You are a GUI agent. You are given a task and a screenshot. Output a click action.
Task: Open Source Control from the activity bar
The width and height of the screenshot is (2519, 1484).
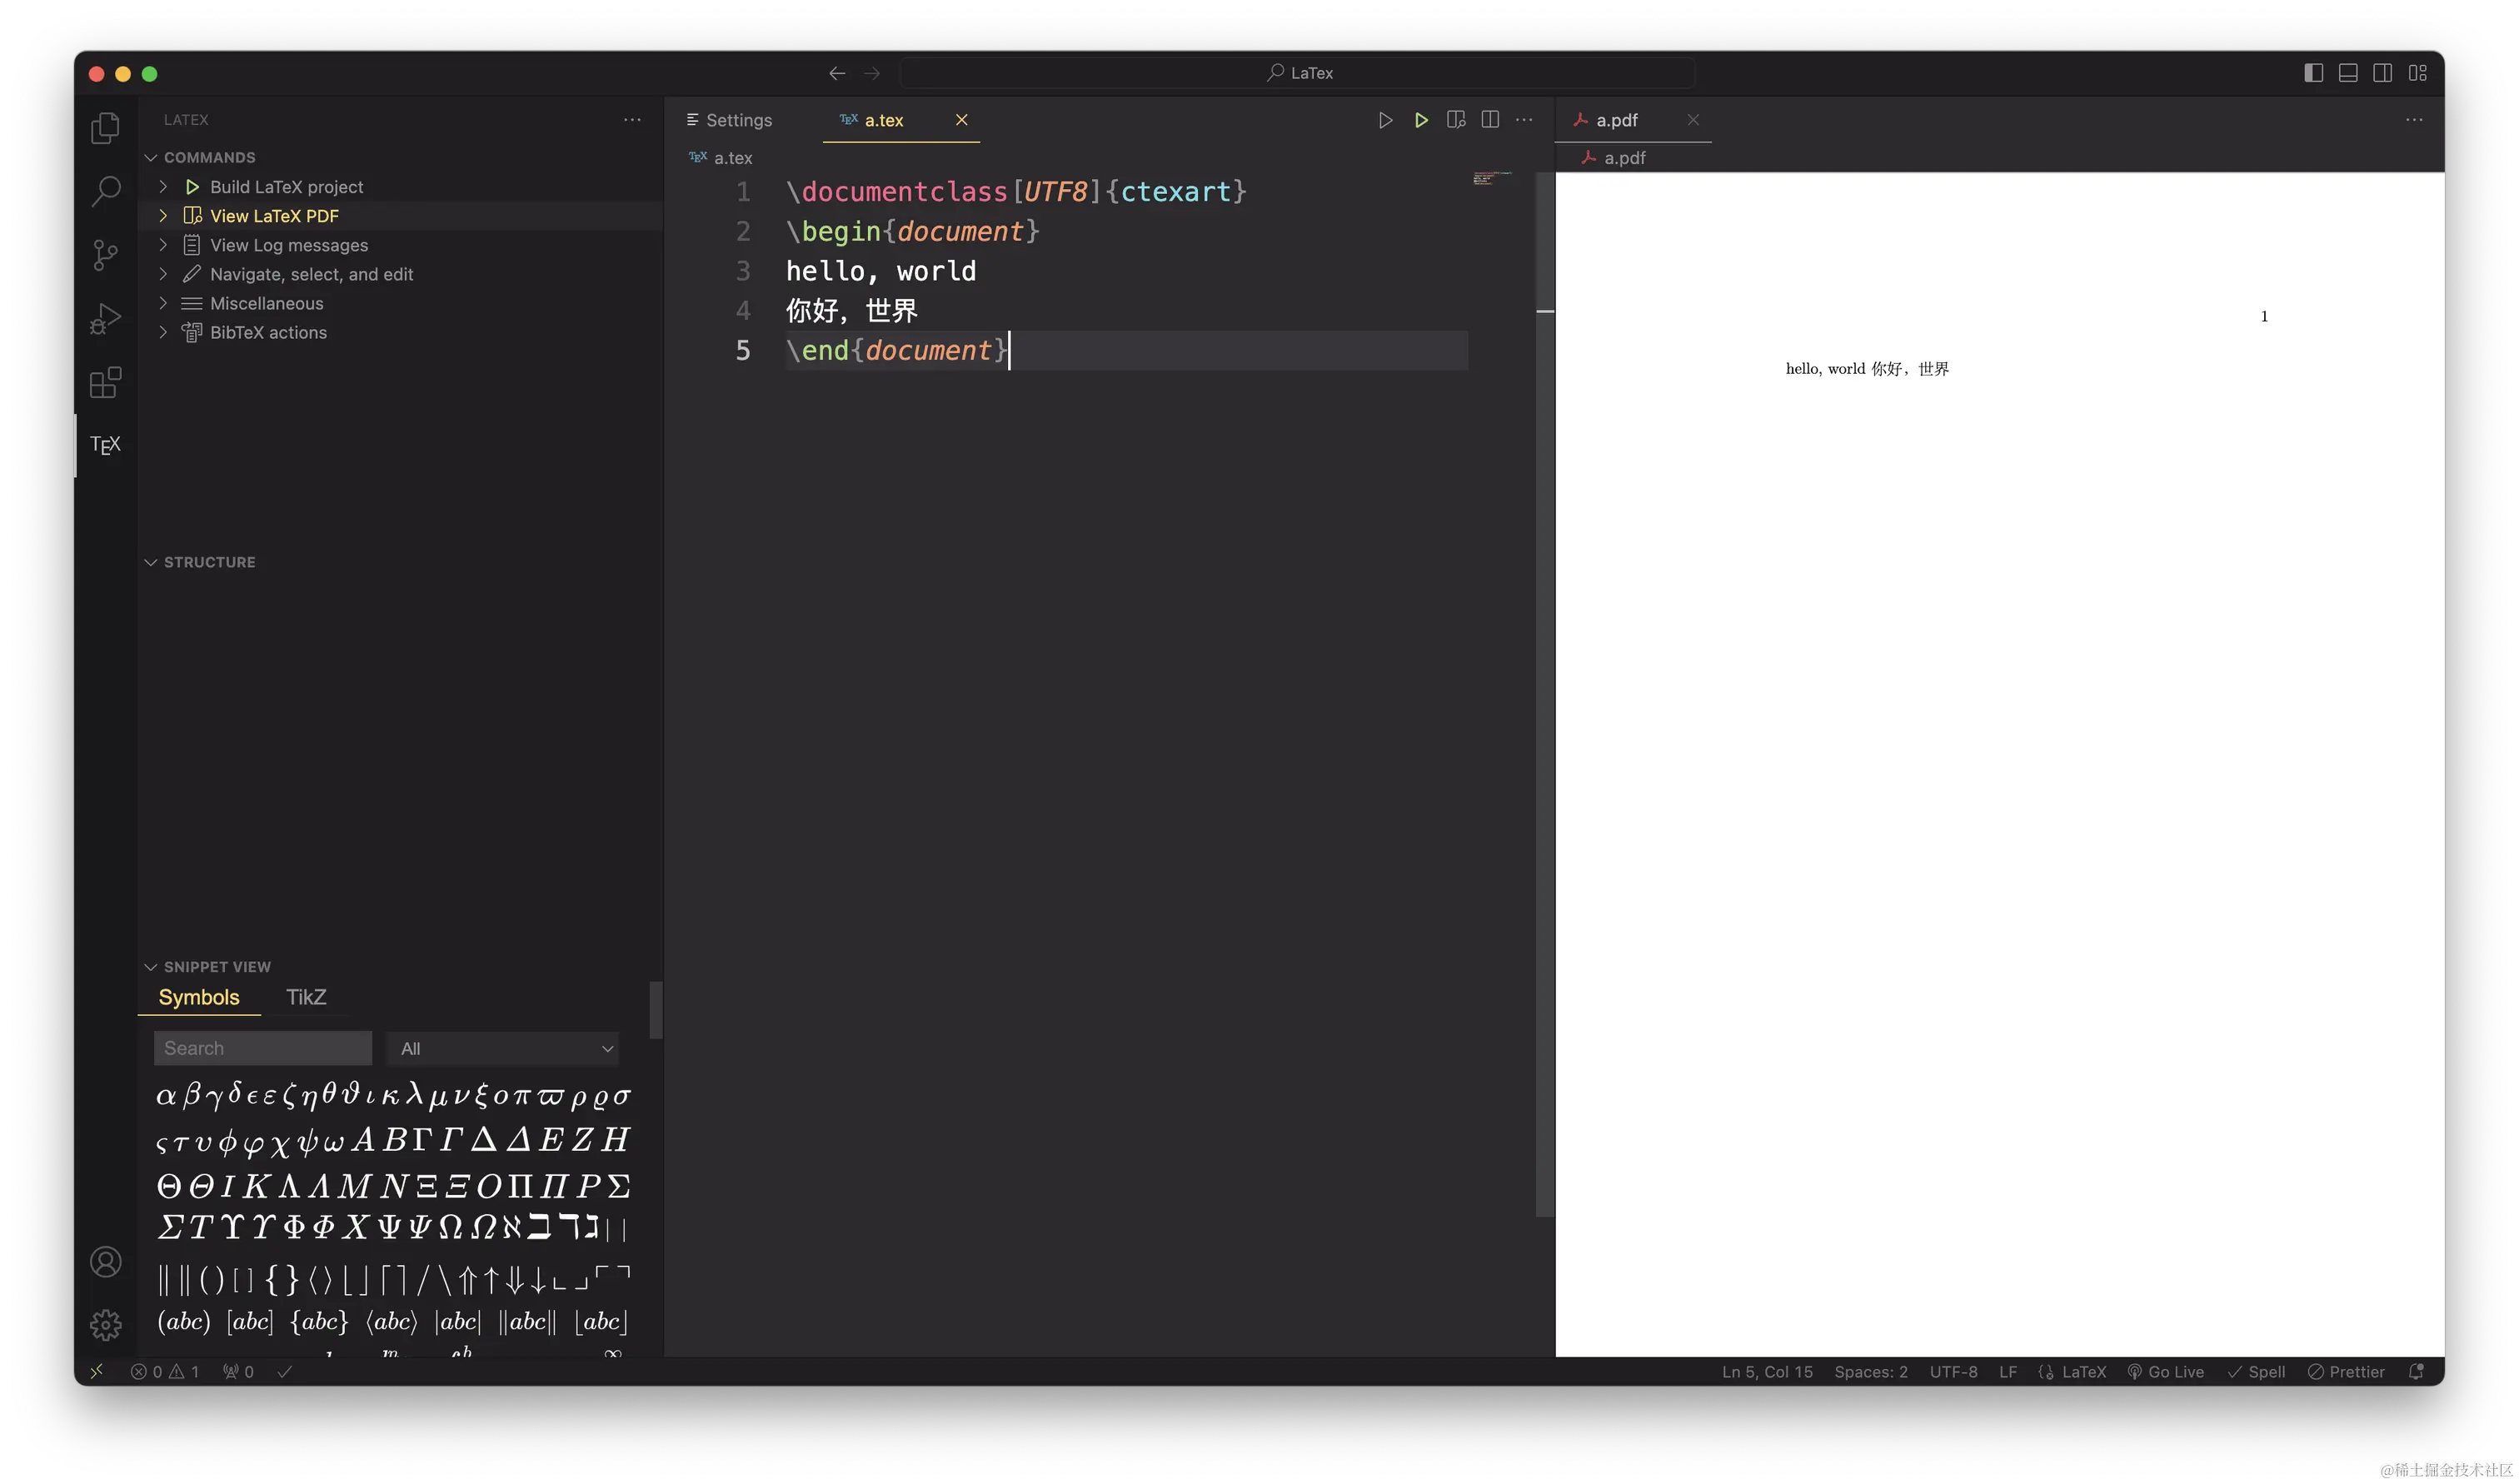coord(104,255)
